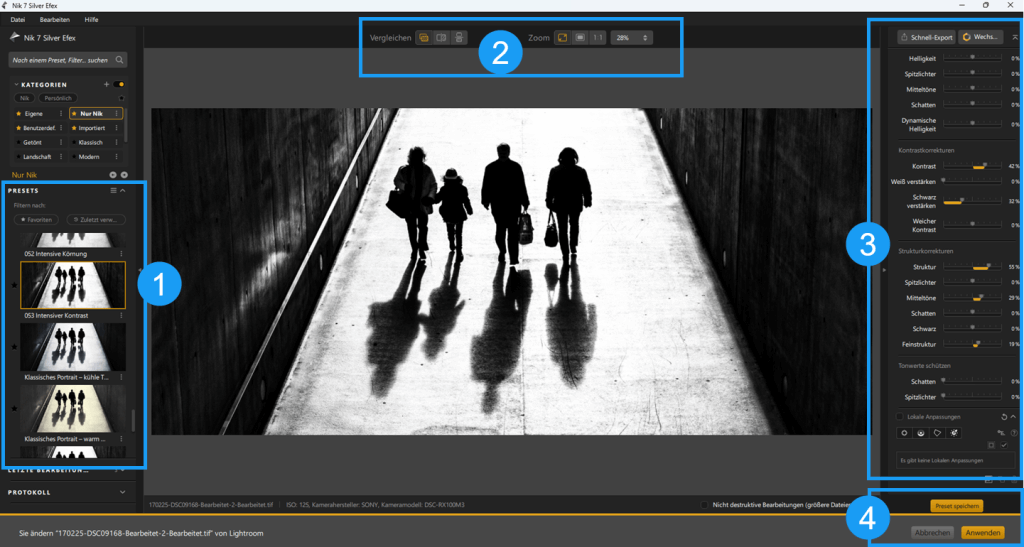Open options dots for 052 Intensive Körnung preset
1024x547 pixels.
[x=121, y=253]
